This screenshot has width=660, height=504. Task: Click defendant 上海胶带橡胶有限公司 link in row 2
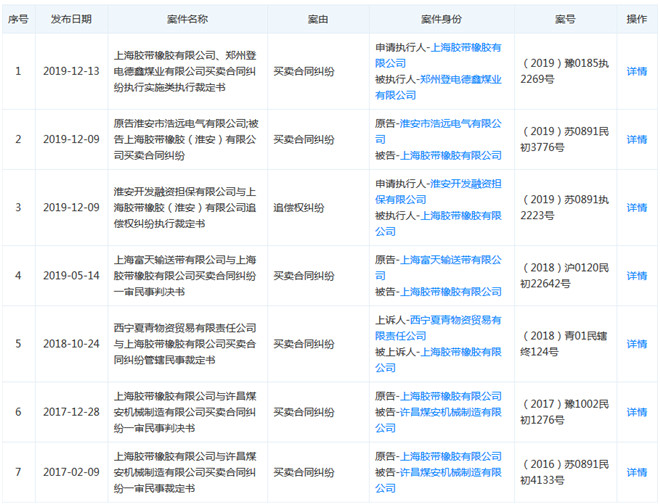[x=450, y=155]
